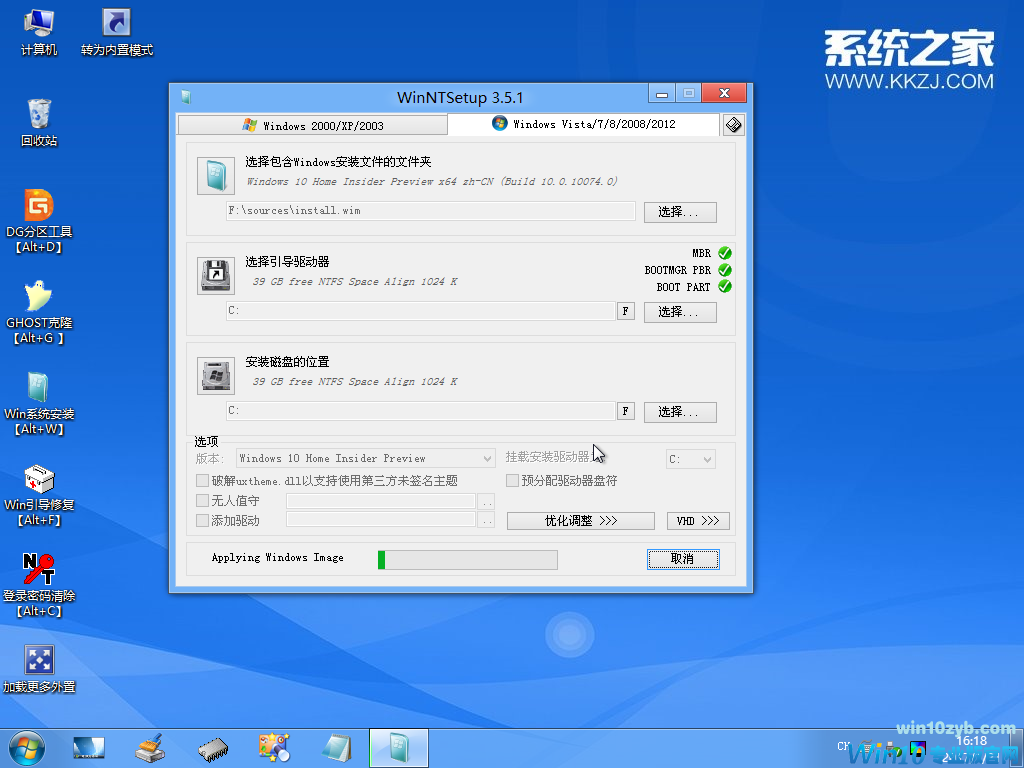Image resolution: width=1024 pixels, height=768 pixels.
Task: Expand the VHD >>> options
Action: [697, 520]
